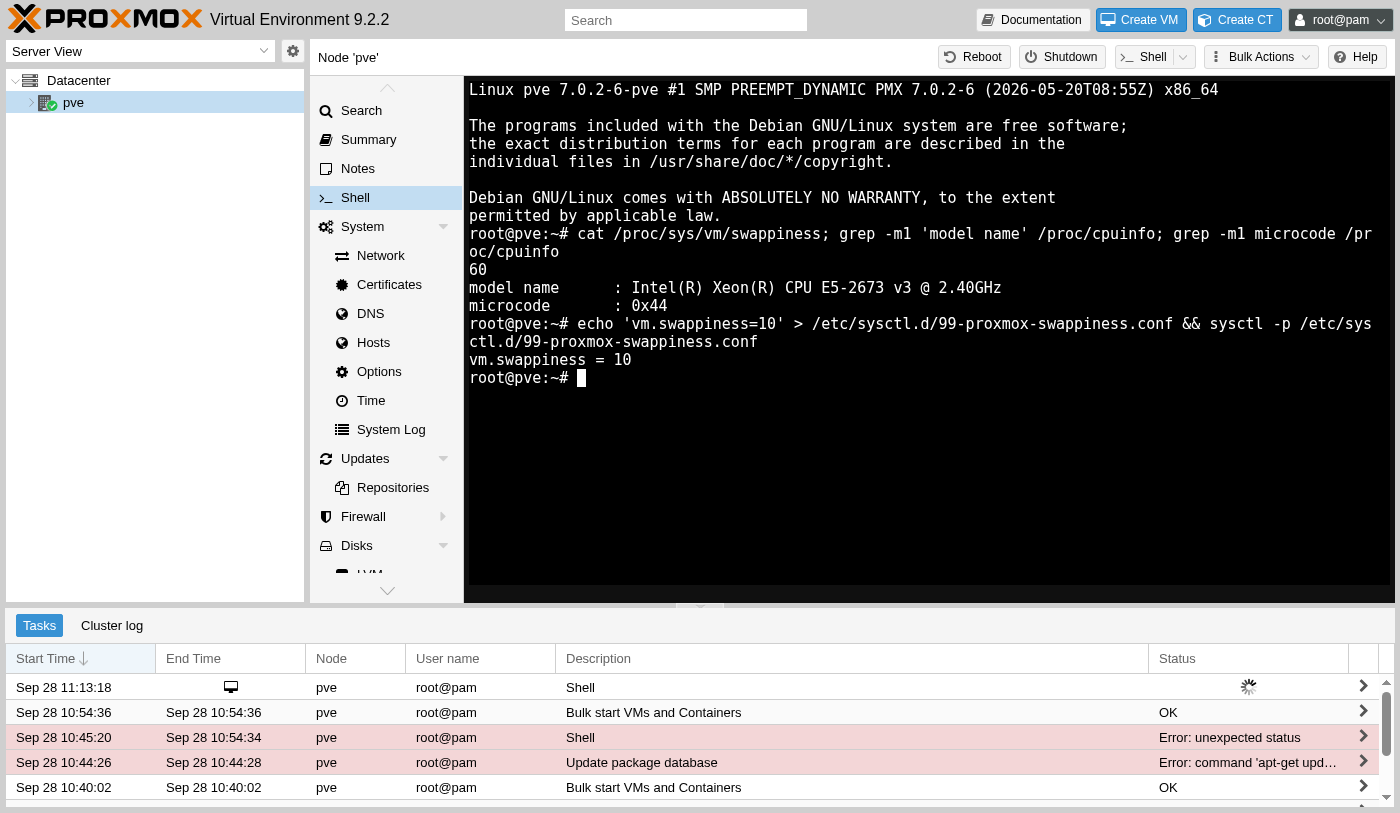Open the Shell button dropdown arrow
Viewport: 1400px width, 813px height.
(x=1184, y=57)
